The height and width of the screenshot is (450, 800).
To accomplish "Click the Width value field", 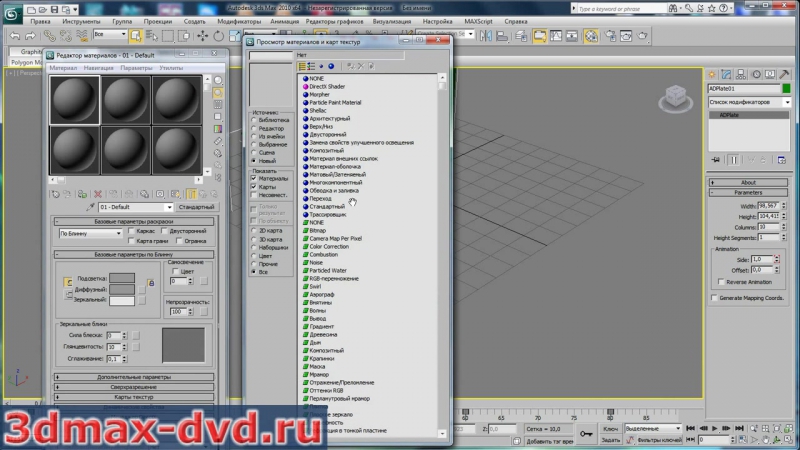I will pyautogui.click(x=768, y=206).
